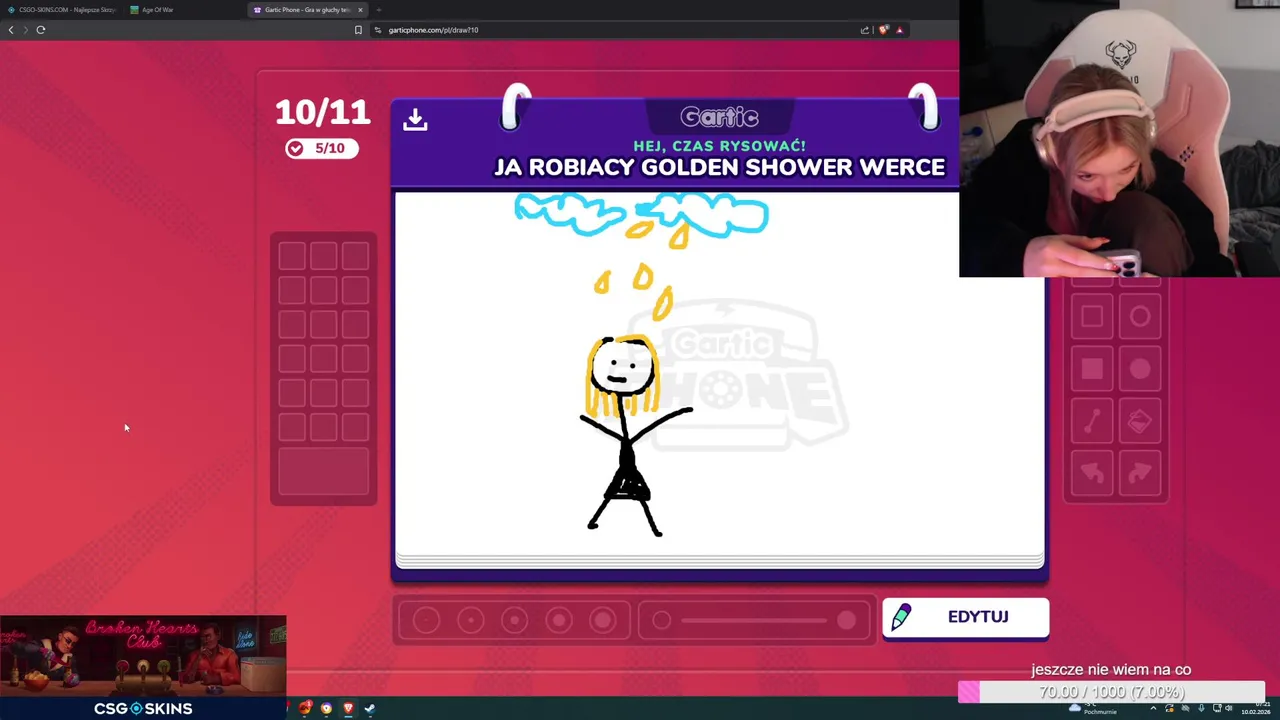Screen dimensions: 1280x720
Task: Click the pencil icon on the EDYTUJ button
Action: tap(901, 617)
